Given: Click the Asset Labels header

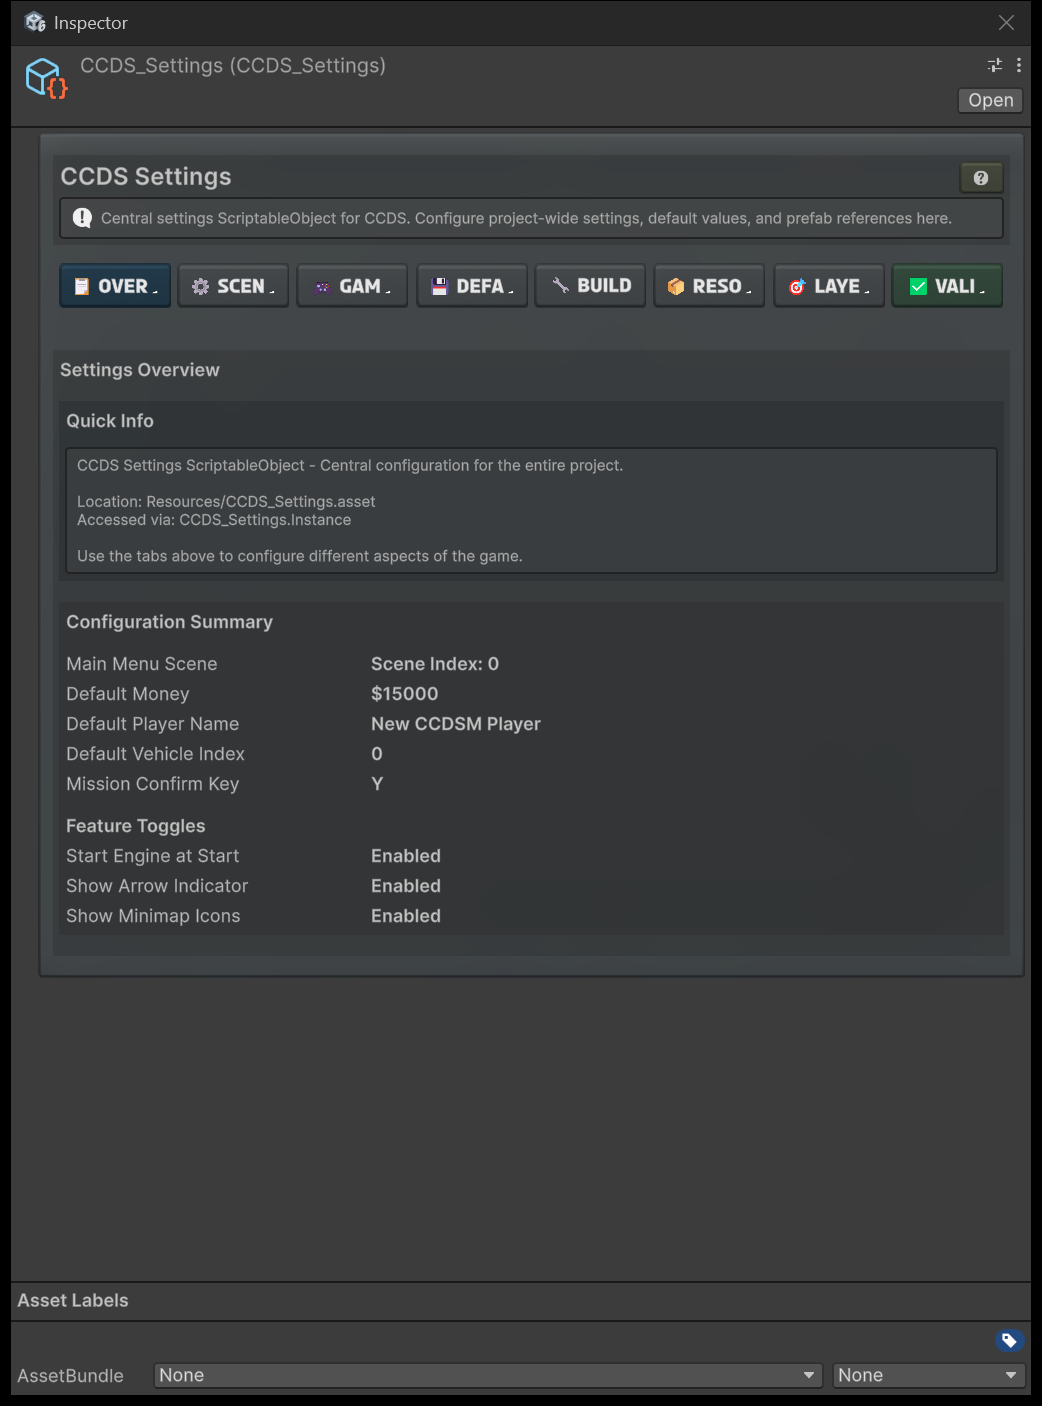Looking at the screenshot, I should tap(73, 1300).
